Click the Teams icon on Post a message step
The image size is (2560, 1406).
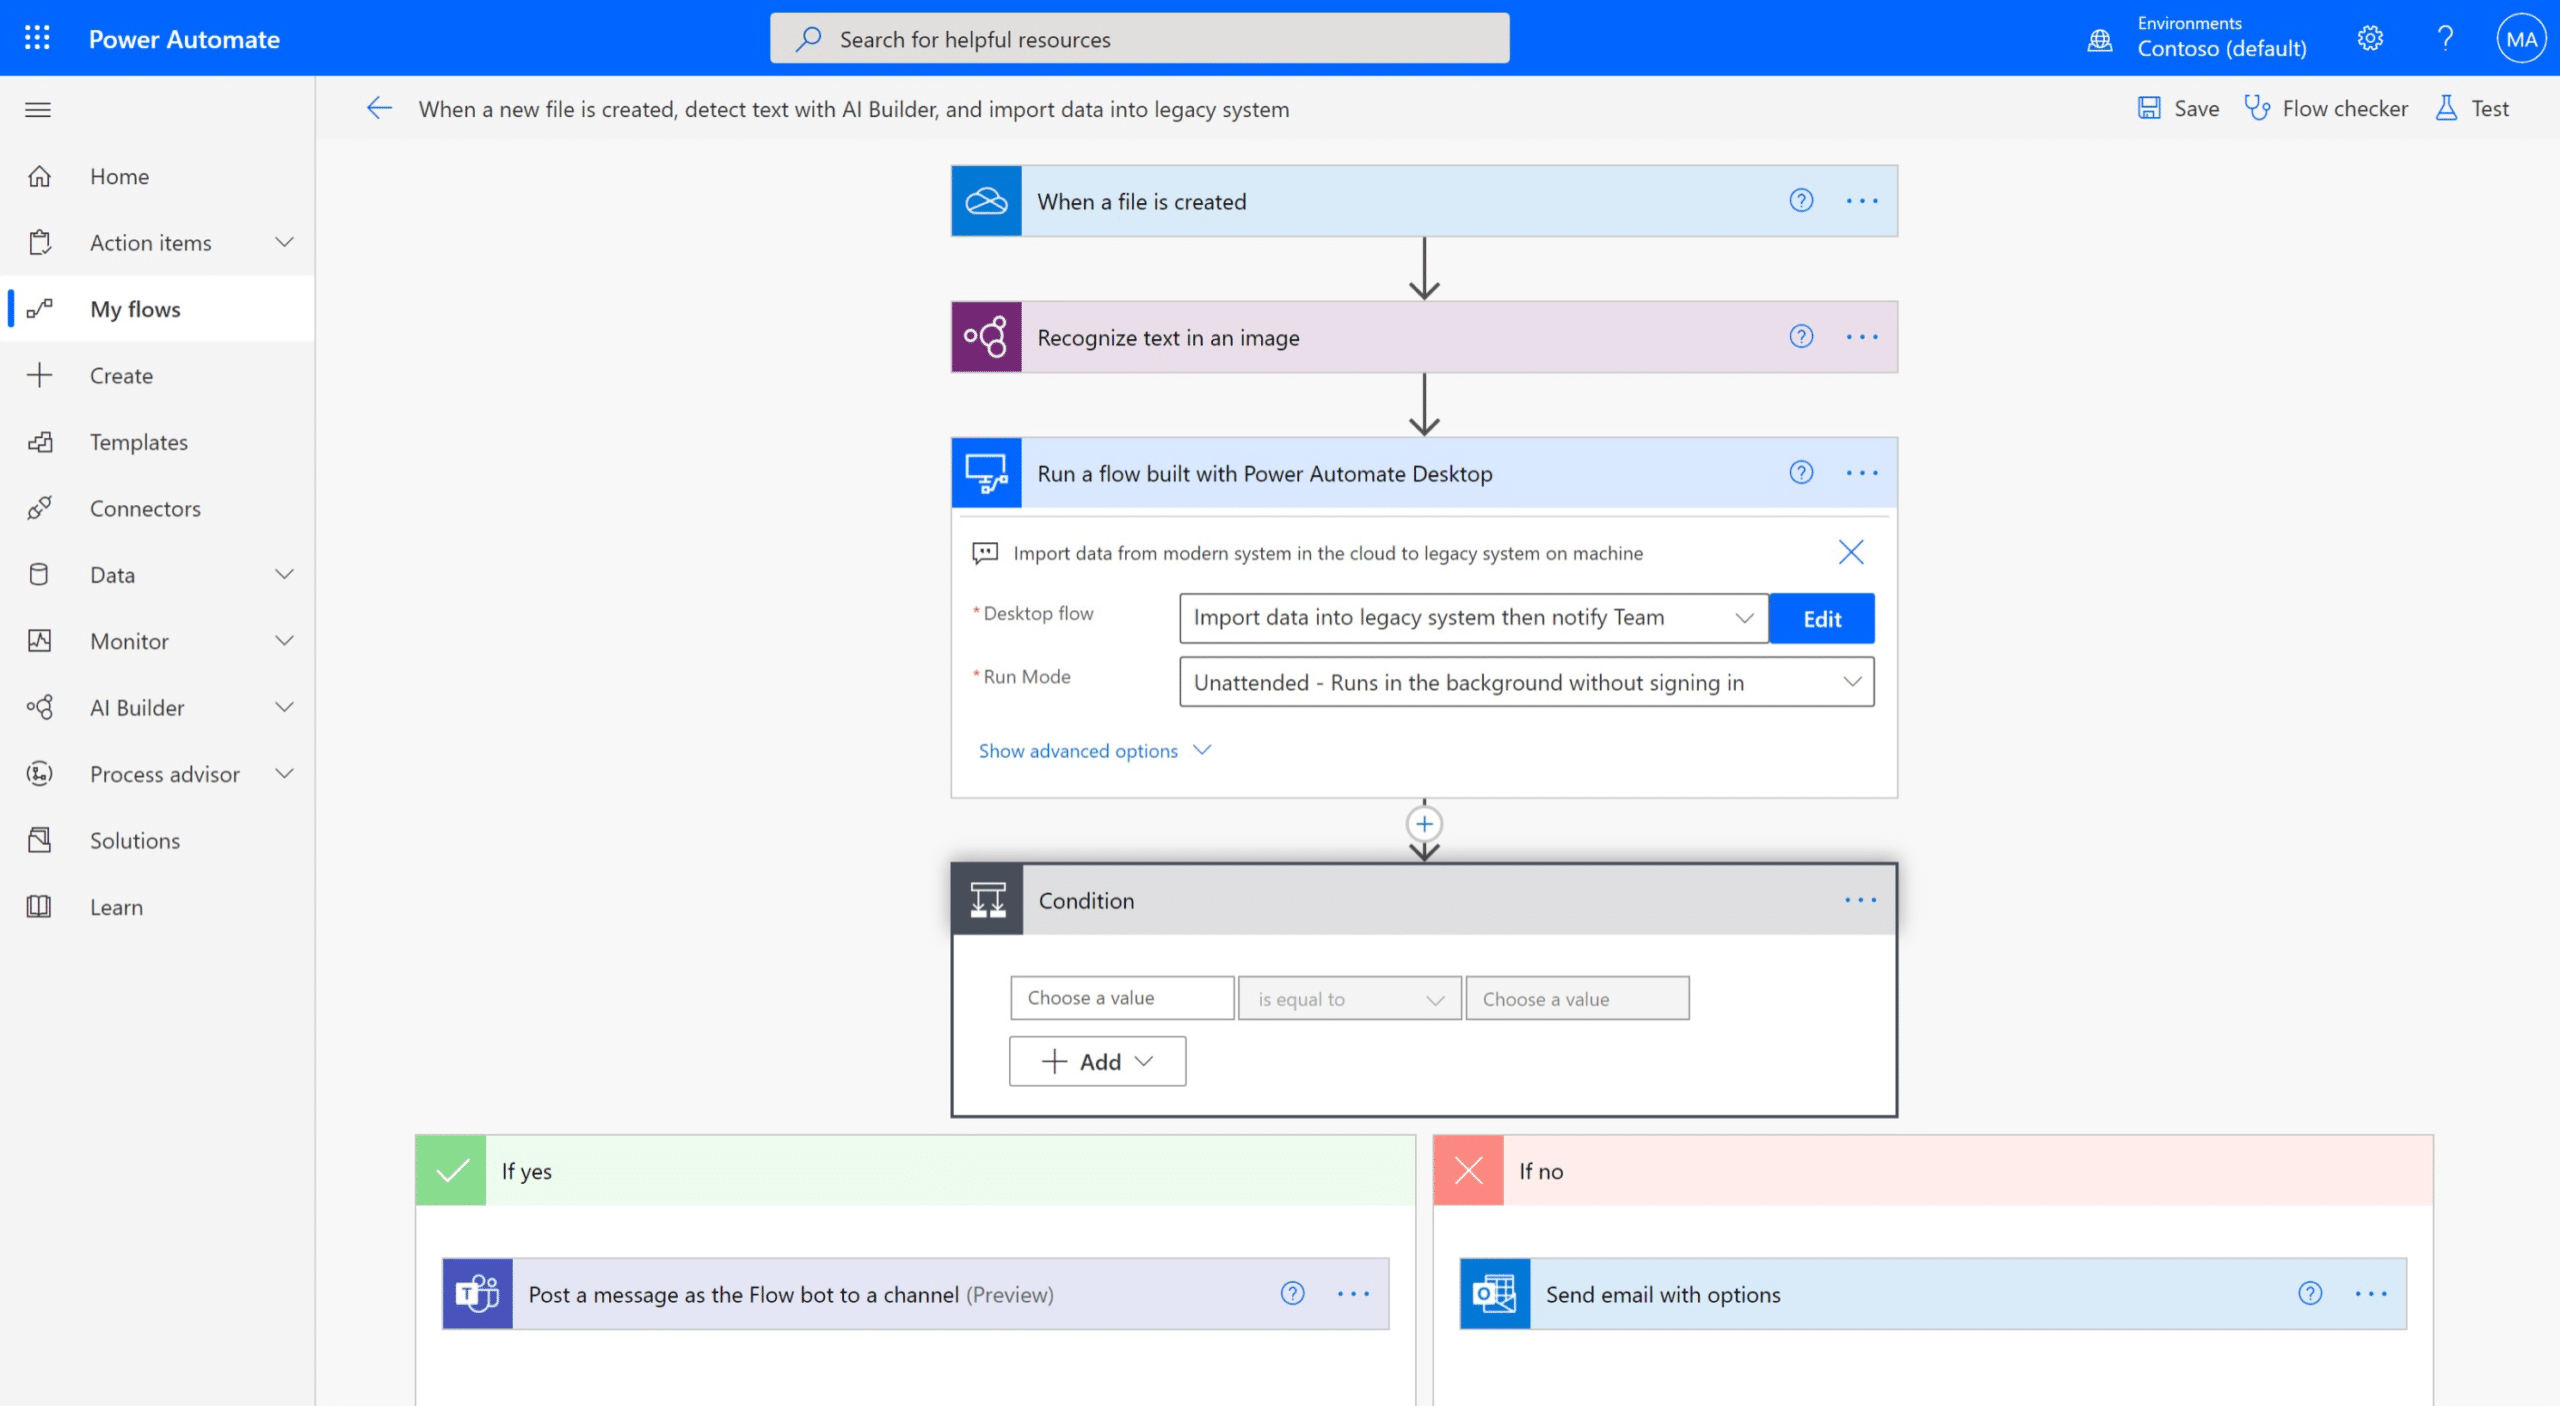[478, 1293]
